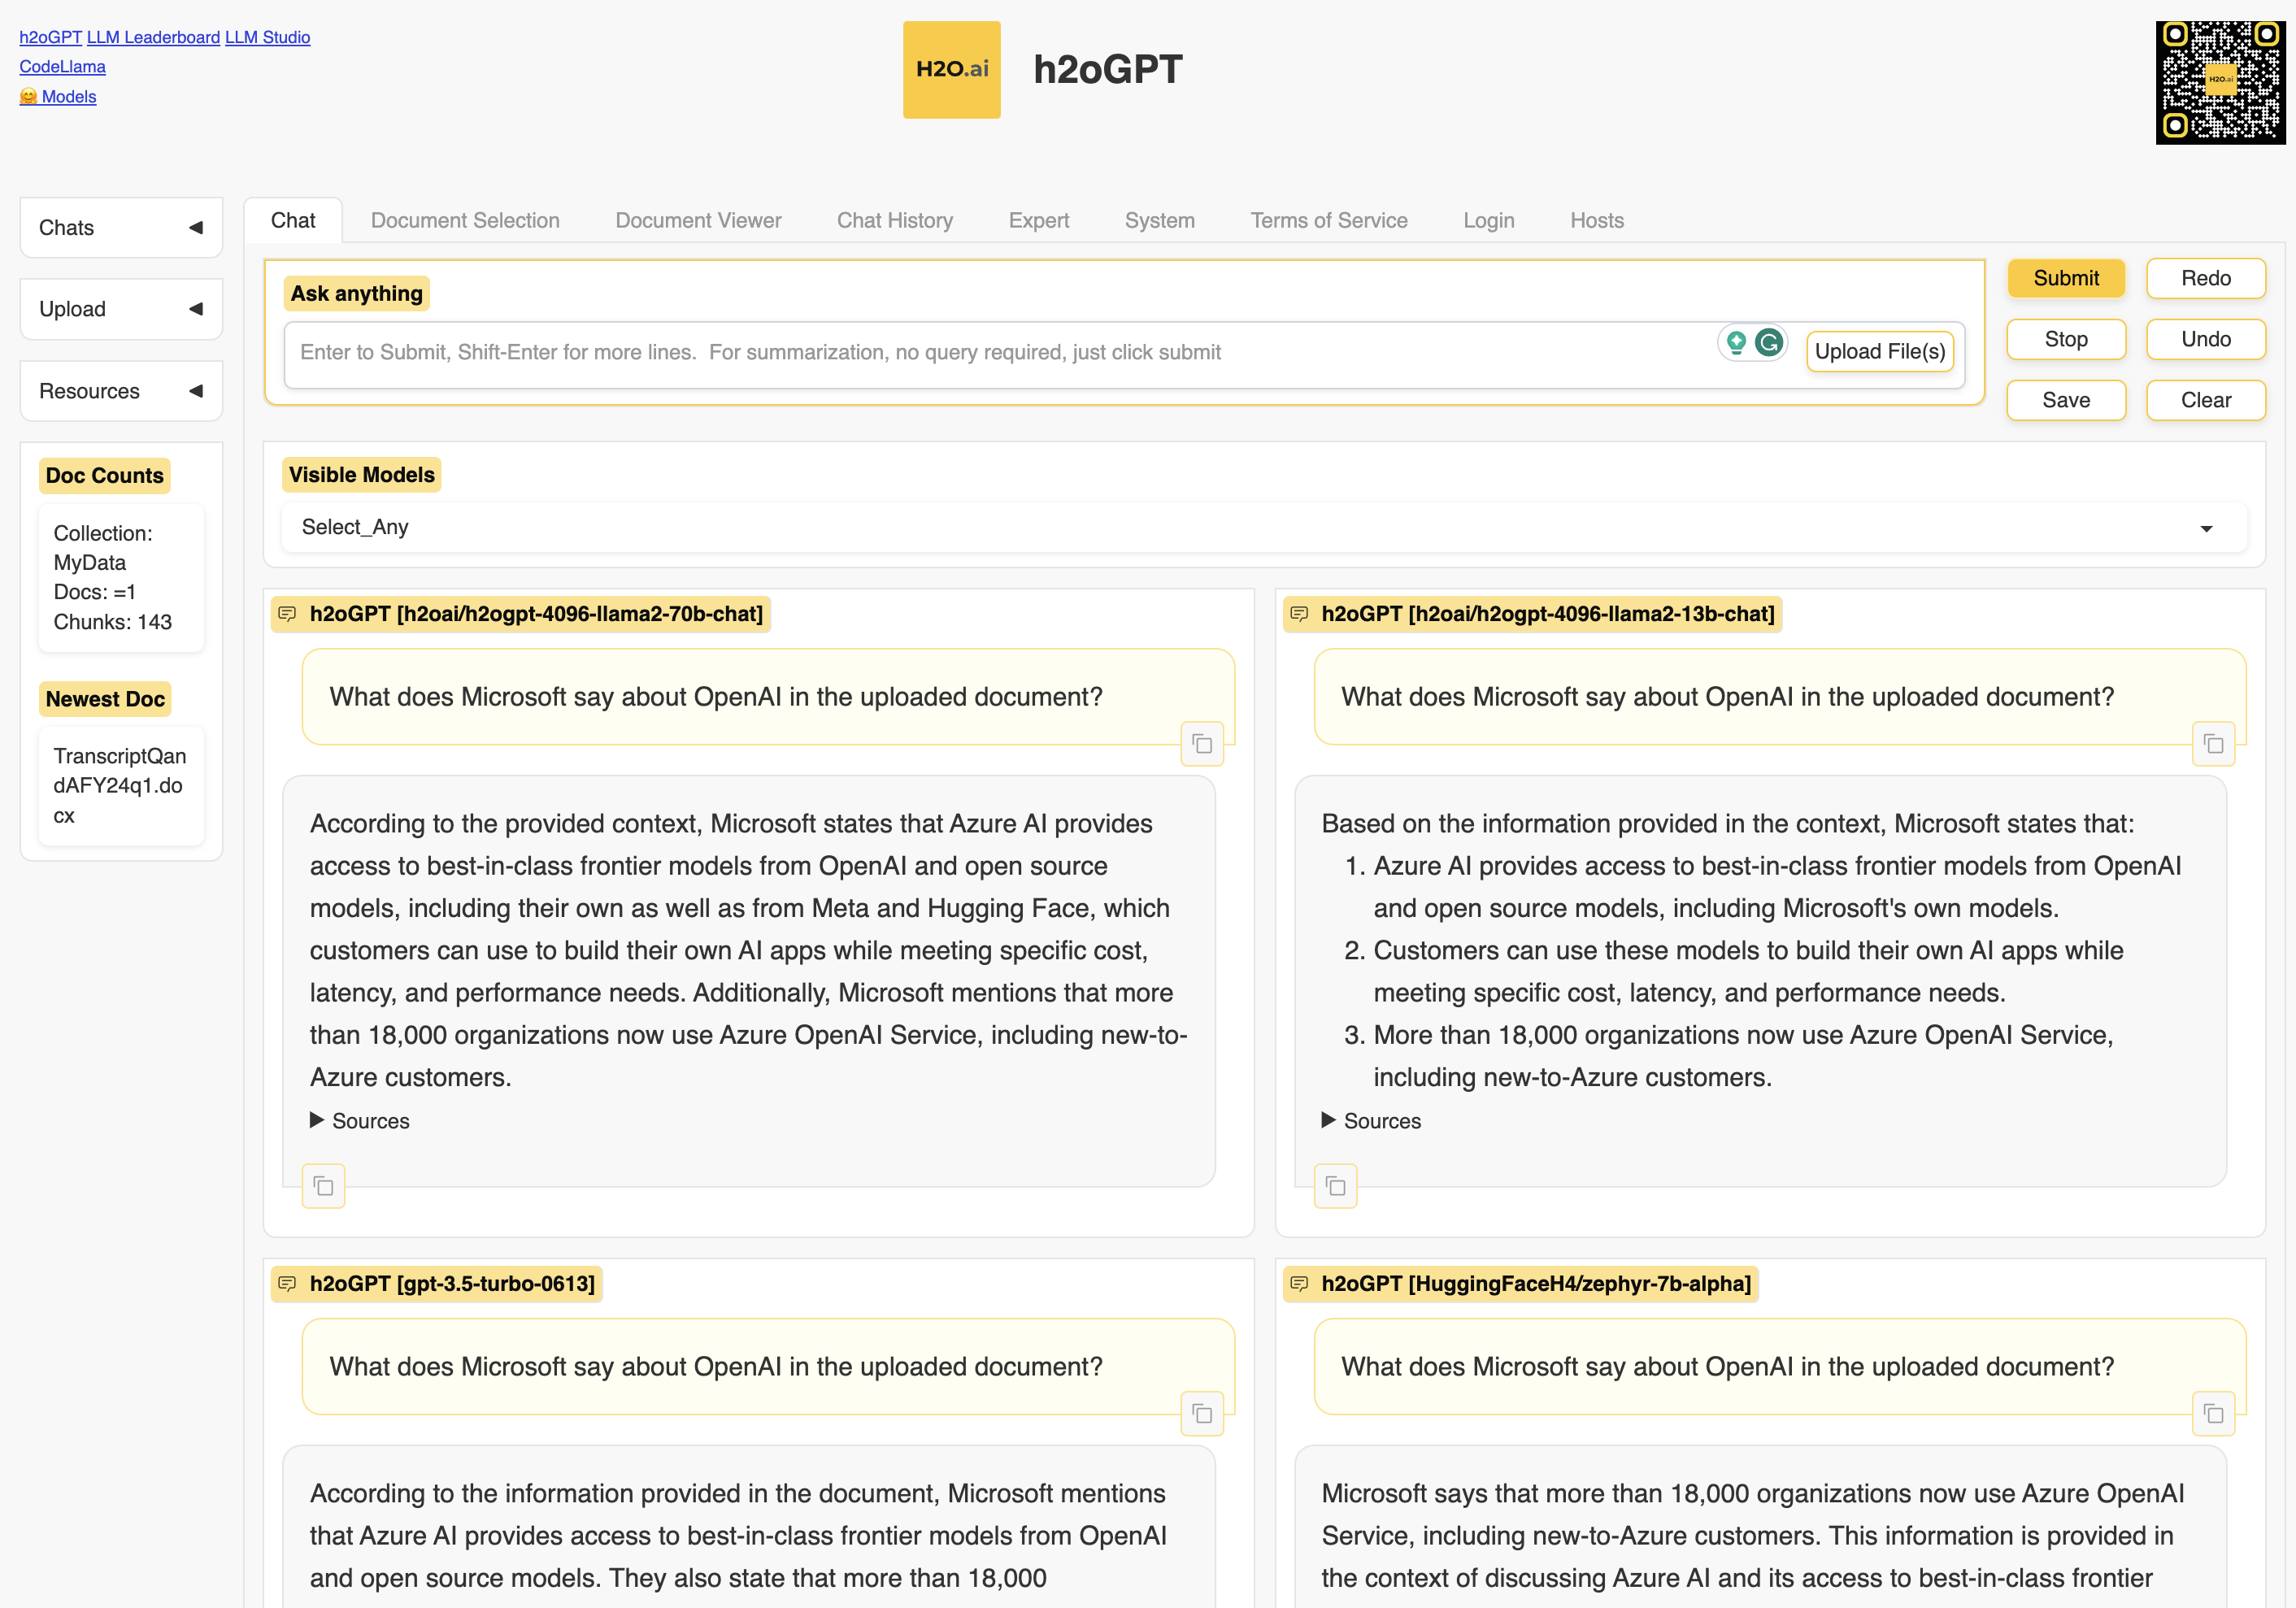Open the Expert tab
Screen dimensions: 2296x1608
coord(1038,220)
